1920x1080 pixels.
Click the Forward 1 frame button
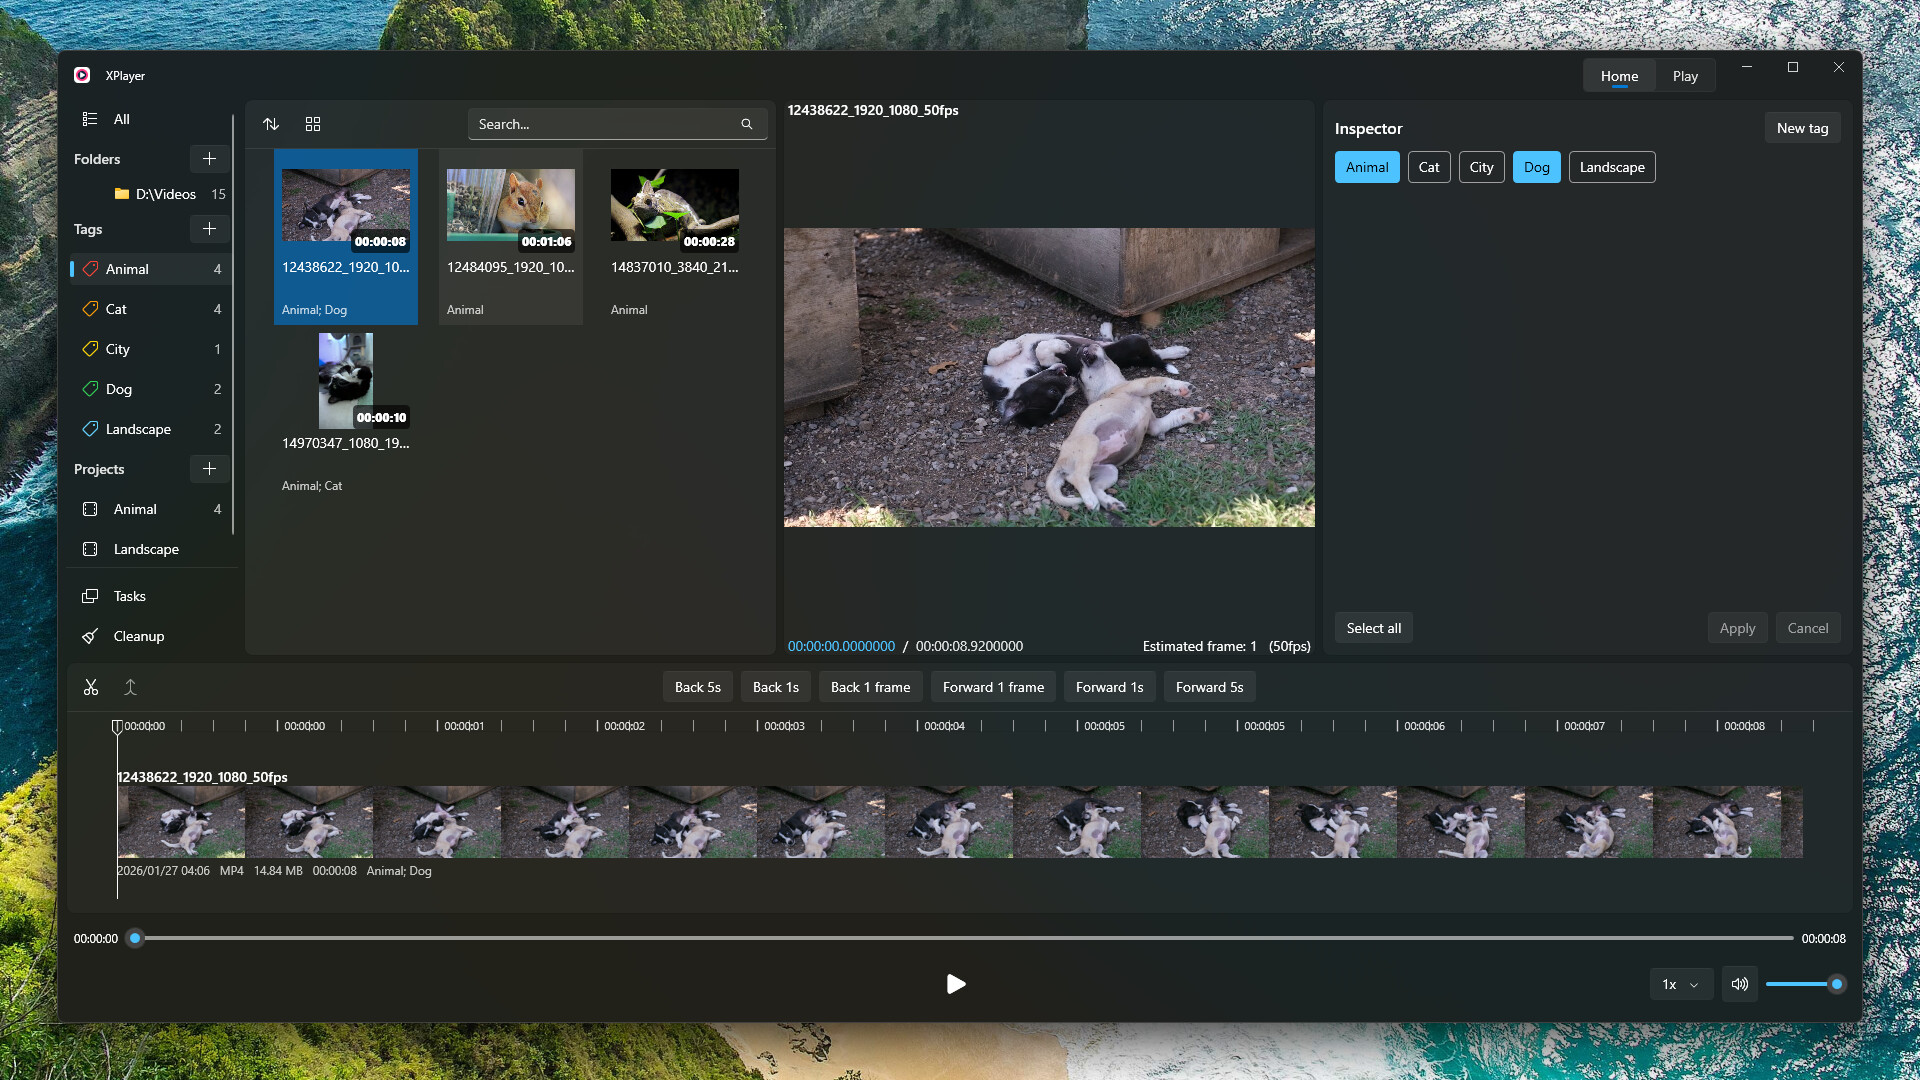click(992, 687)
